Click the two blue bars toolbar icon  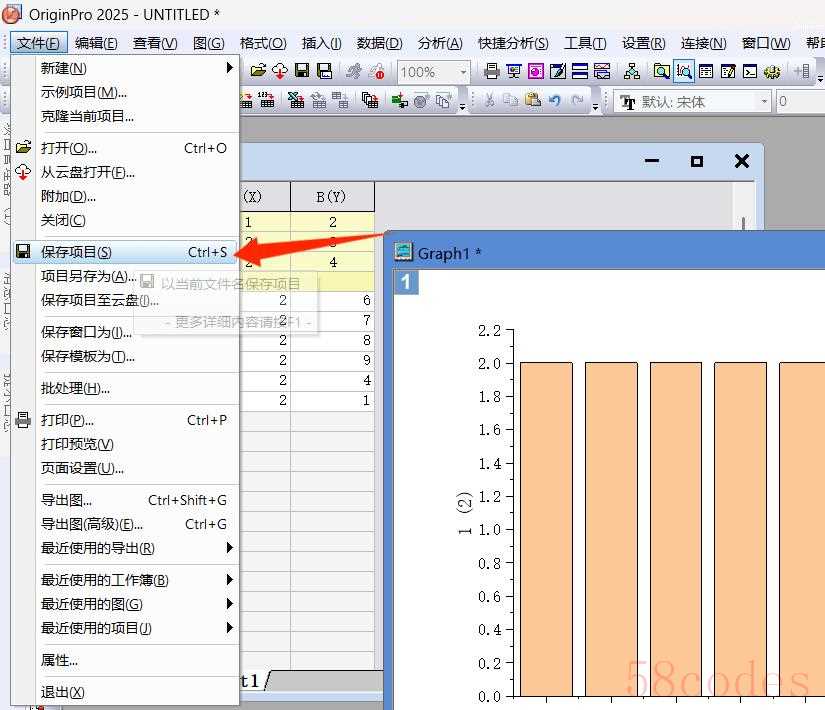click(580, 71)
